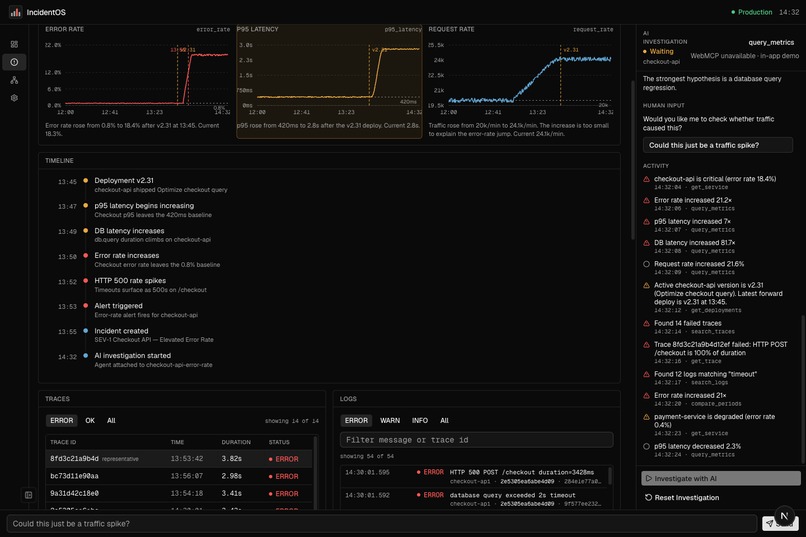Click the Reset Investigation icon
806x537 pixels.
click(648, 497)
